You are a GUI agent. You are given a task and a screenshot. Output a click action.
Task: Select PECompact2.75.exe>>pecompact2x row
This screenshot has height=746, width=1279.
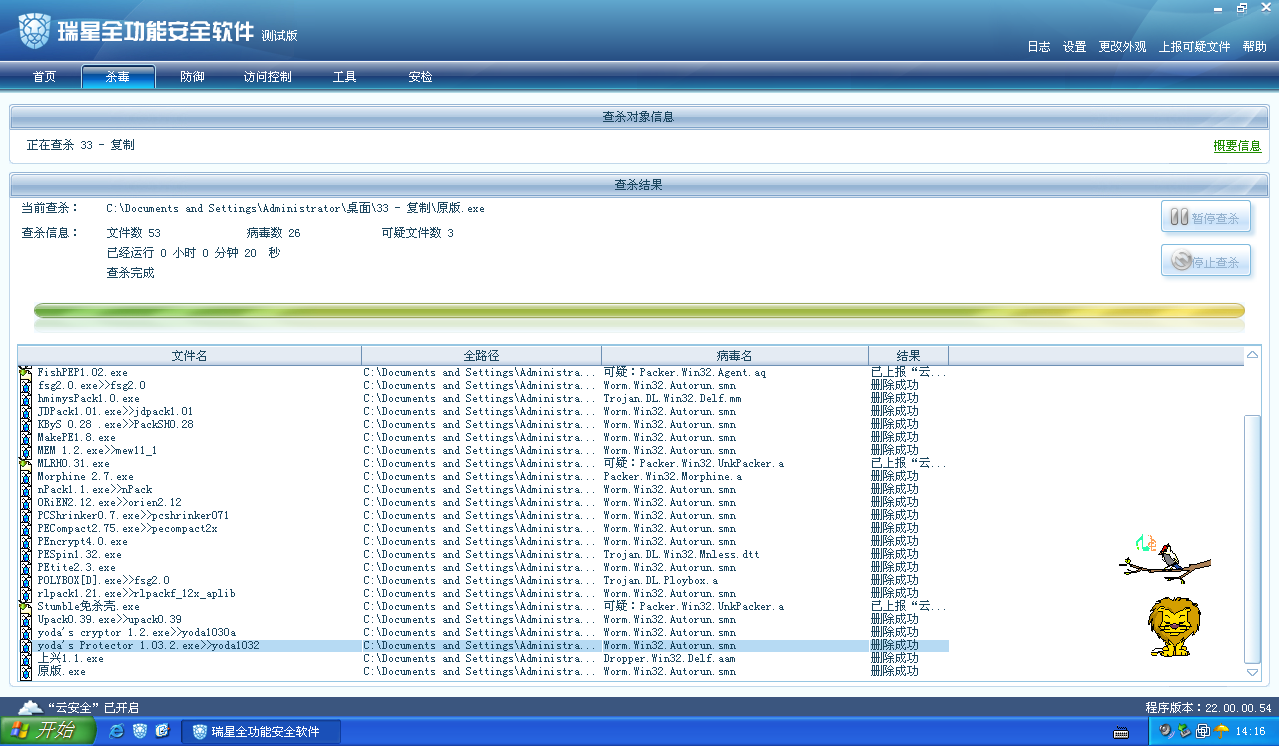click(x=483, y=528)
